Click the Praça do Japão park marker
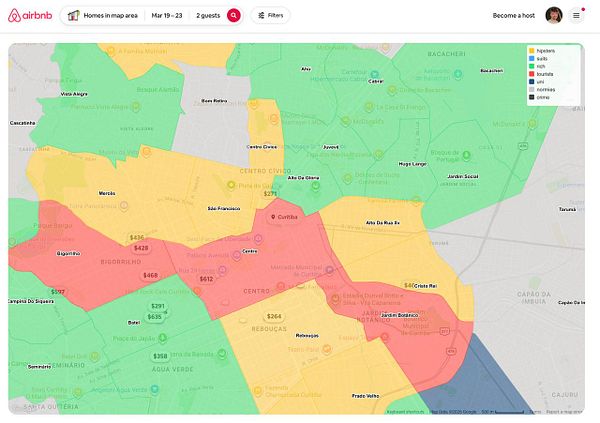 pos(163,338)
